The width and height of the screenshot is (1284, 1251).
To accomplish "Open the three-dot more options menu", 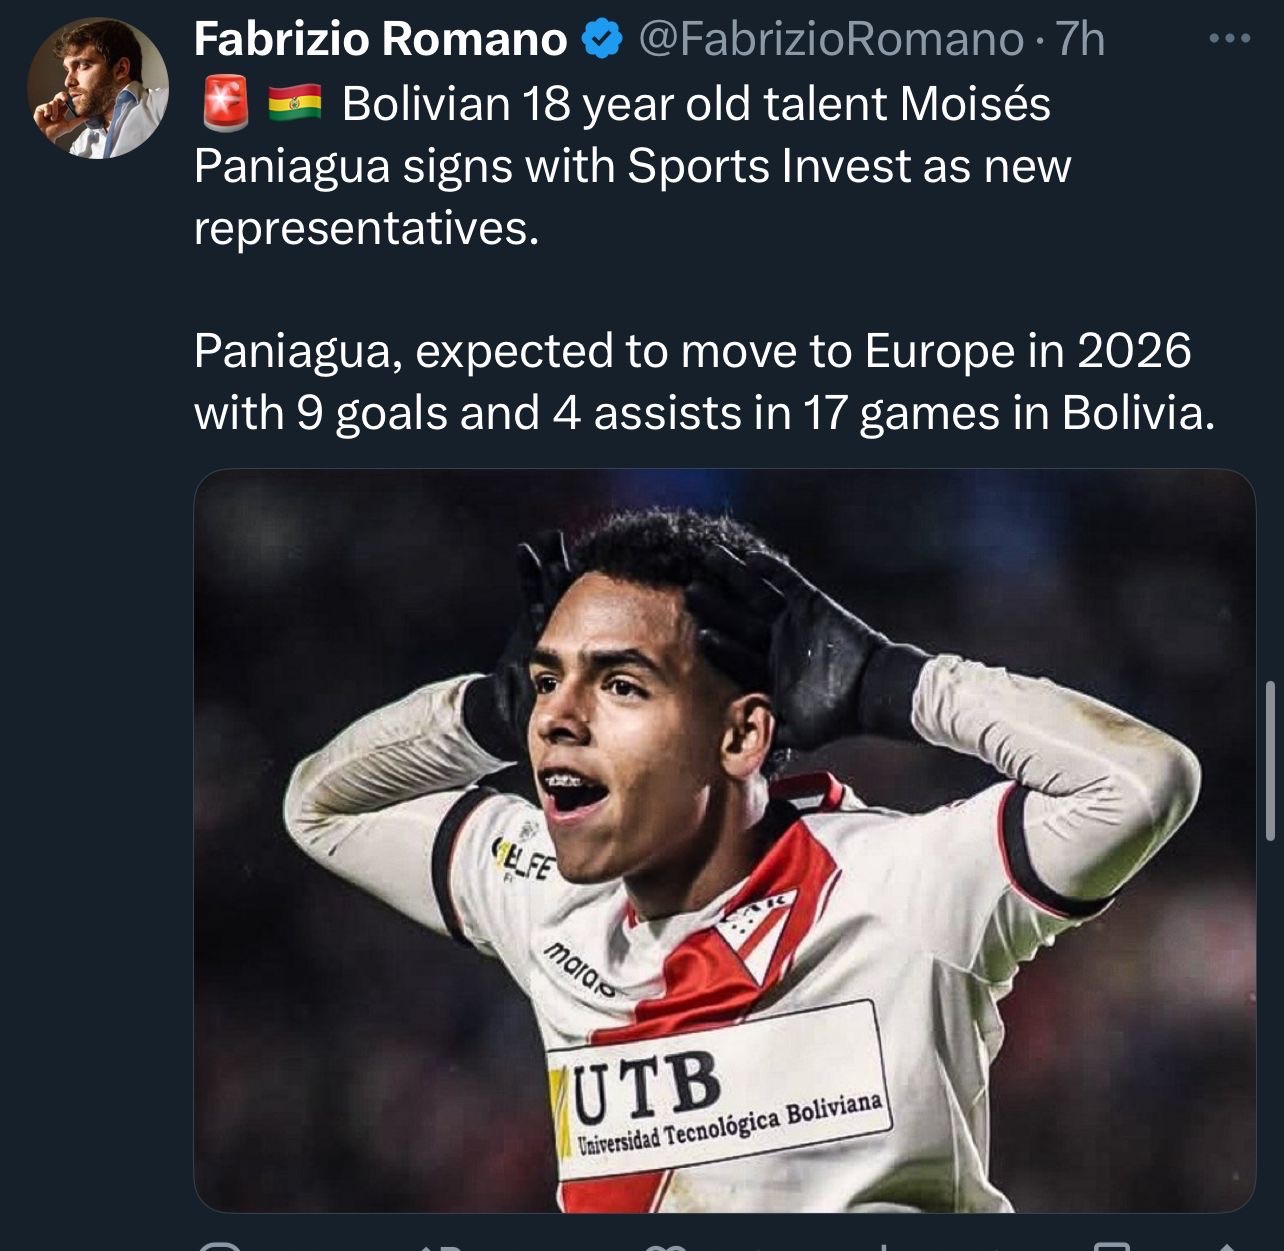I will [1229, 39].
